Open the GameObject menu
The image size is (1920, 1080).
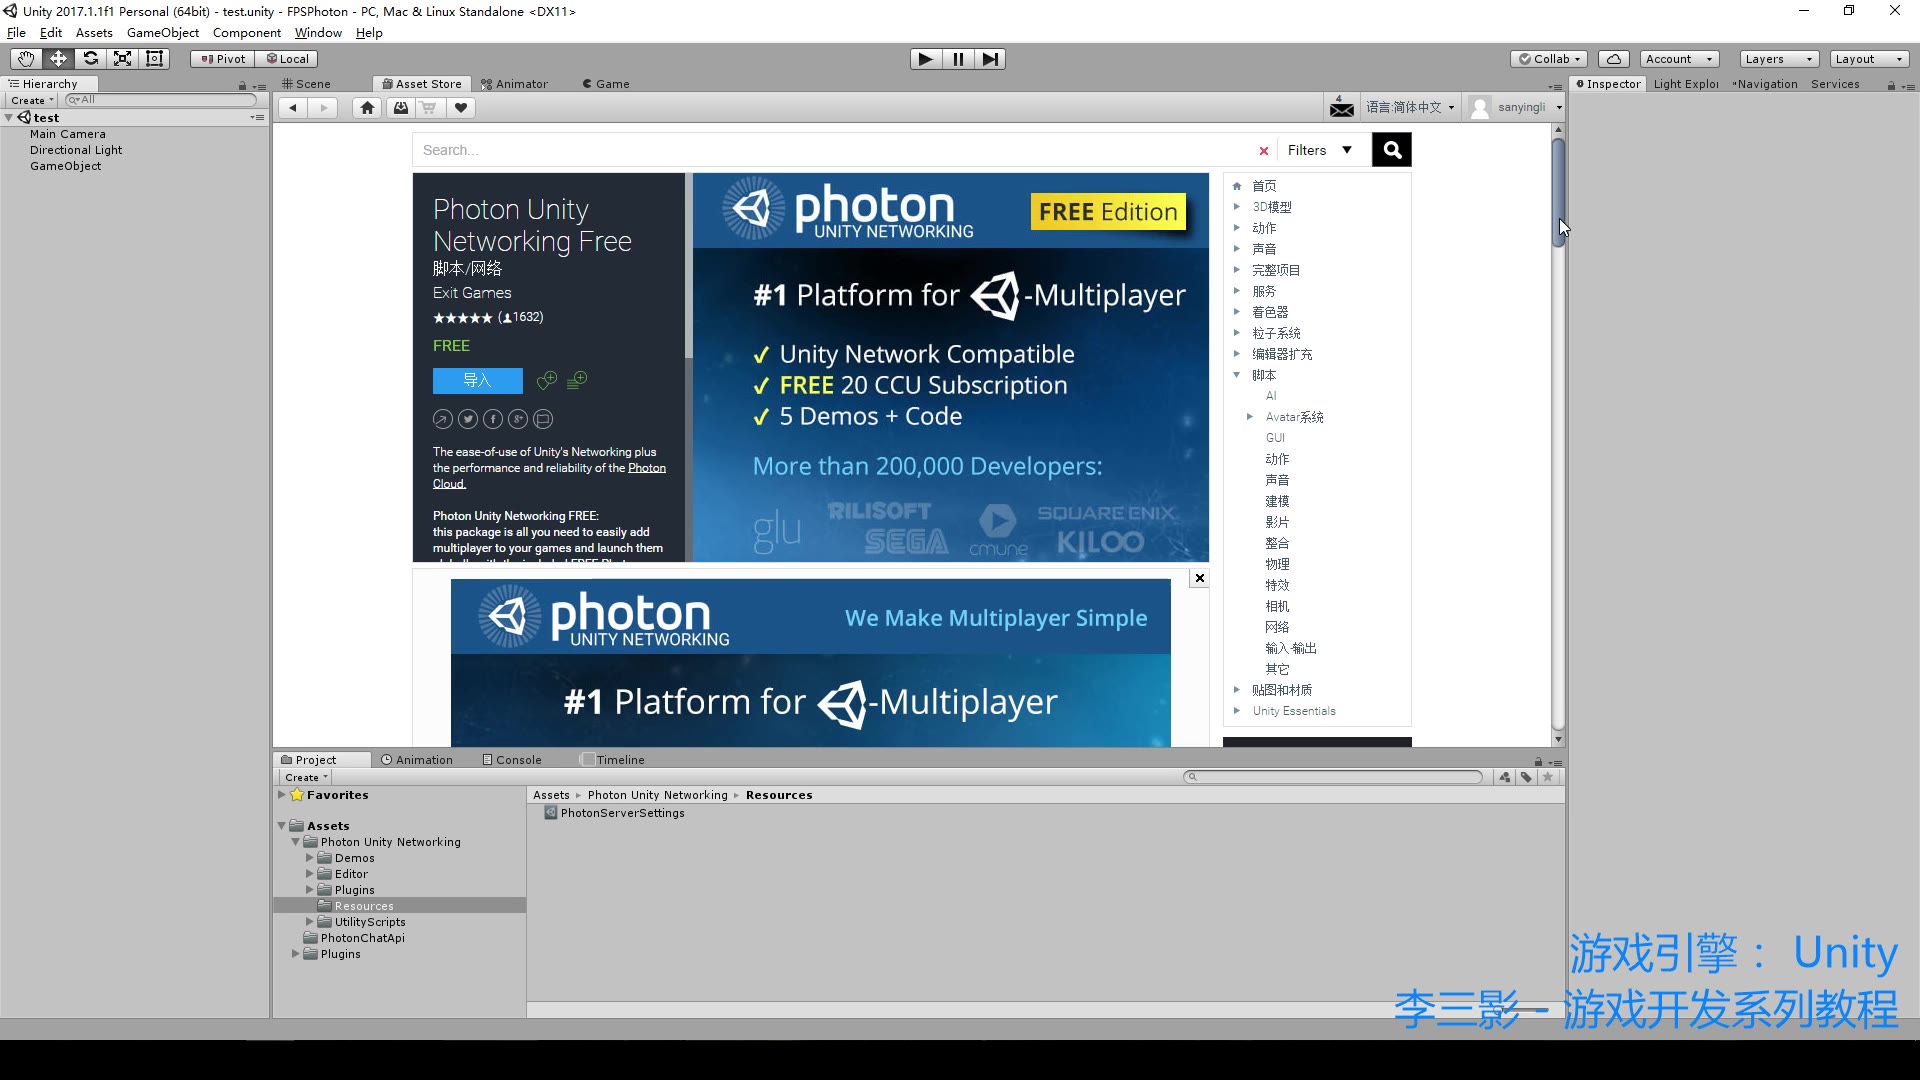point(163,33)
